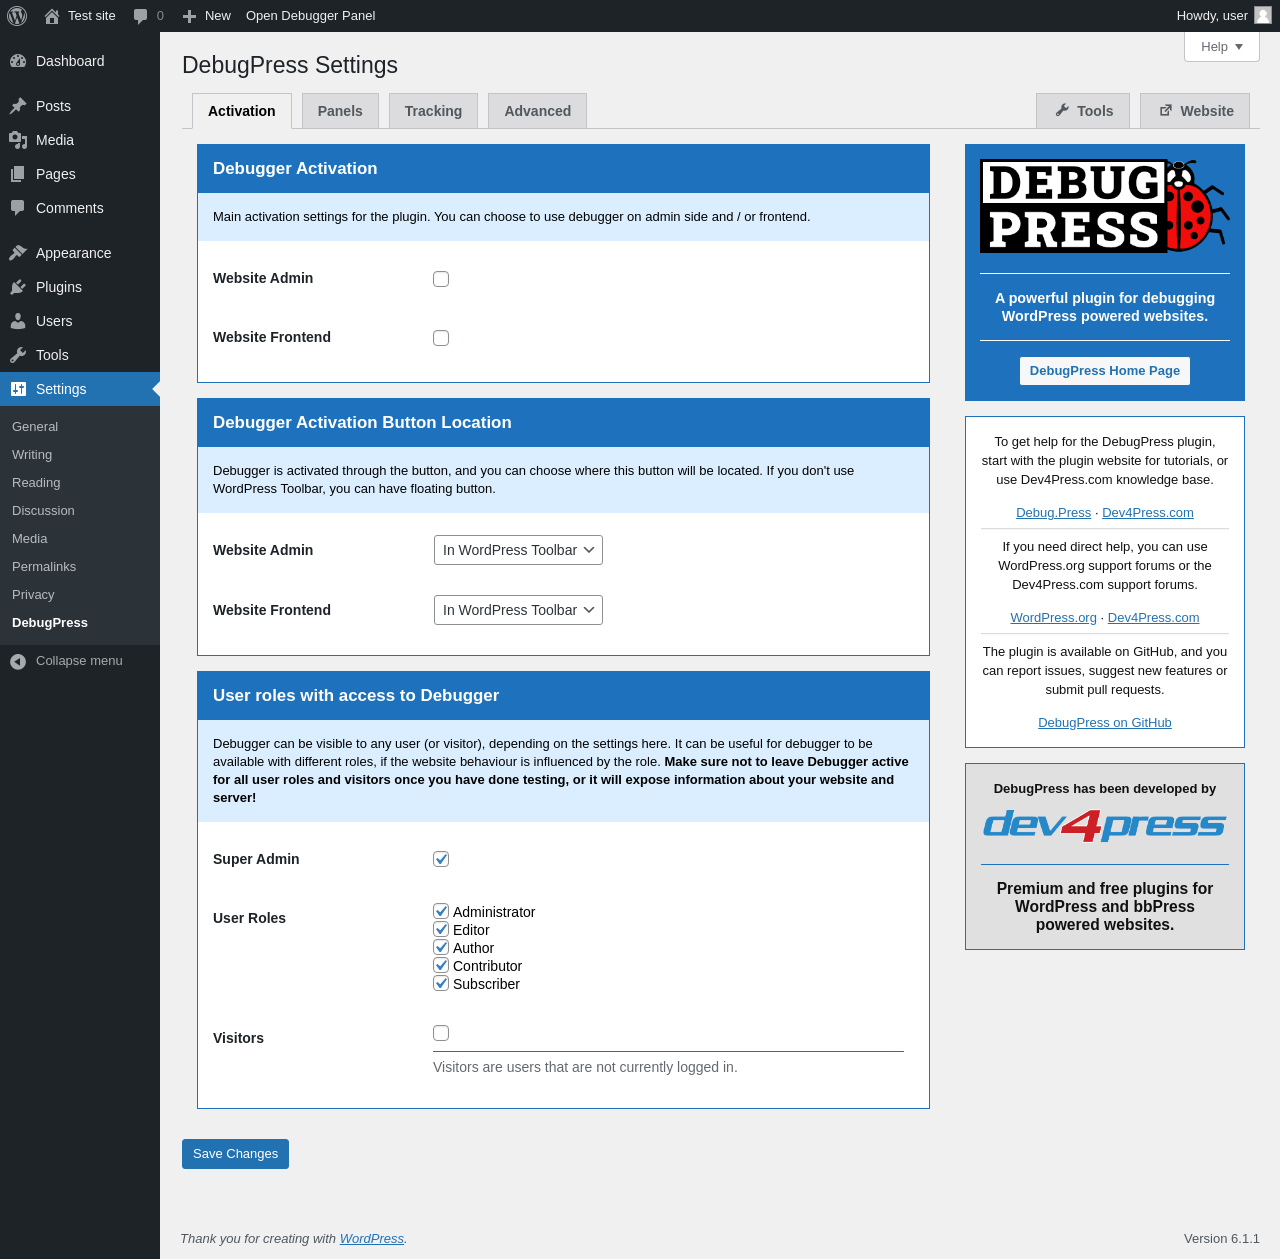Enable debugger for Website Admin checkbox

[441, 279]
